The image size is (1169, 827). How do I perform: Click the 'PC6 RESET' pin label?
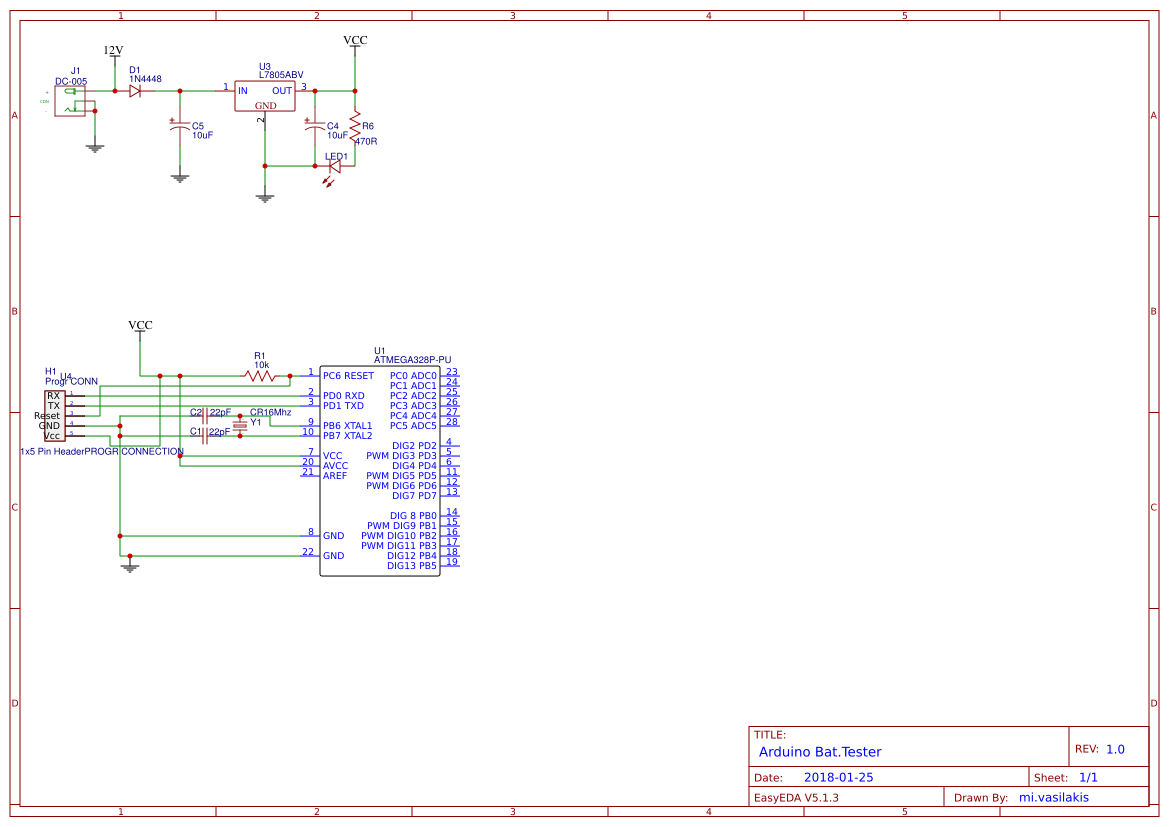coord(348,376)
